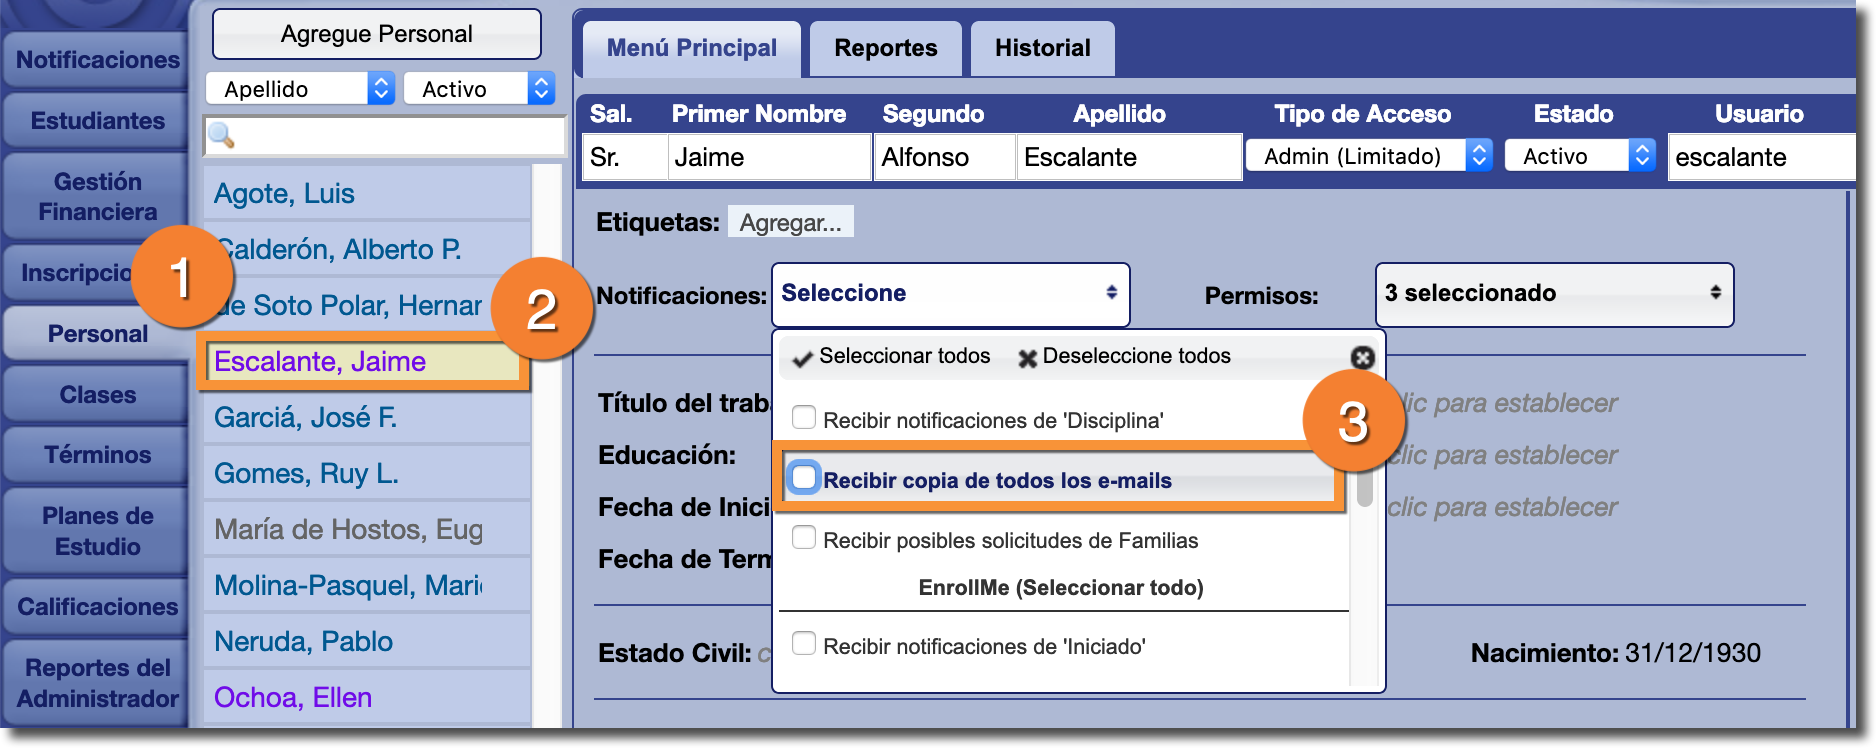Expand the Tipo de Acceso dropdown
1876x748 pixels.
point(1368,156)
